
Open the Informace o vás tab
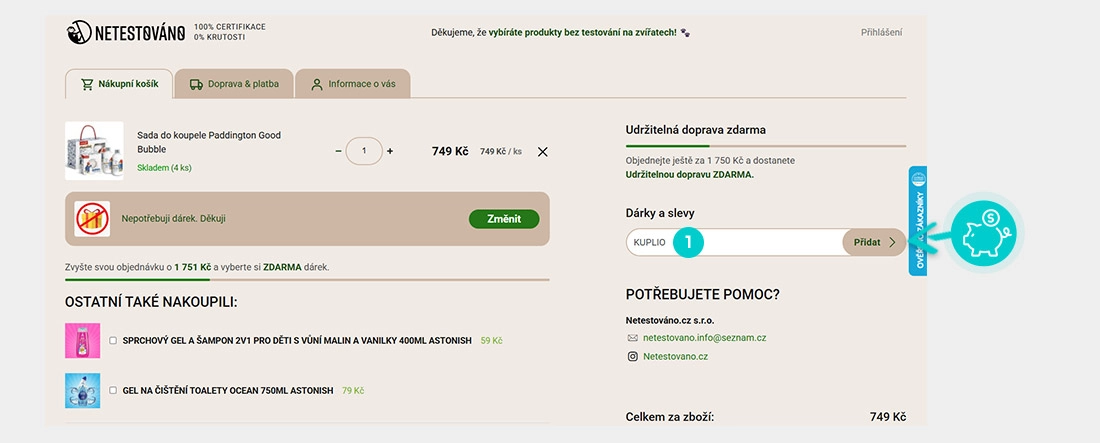click(353, 84)
